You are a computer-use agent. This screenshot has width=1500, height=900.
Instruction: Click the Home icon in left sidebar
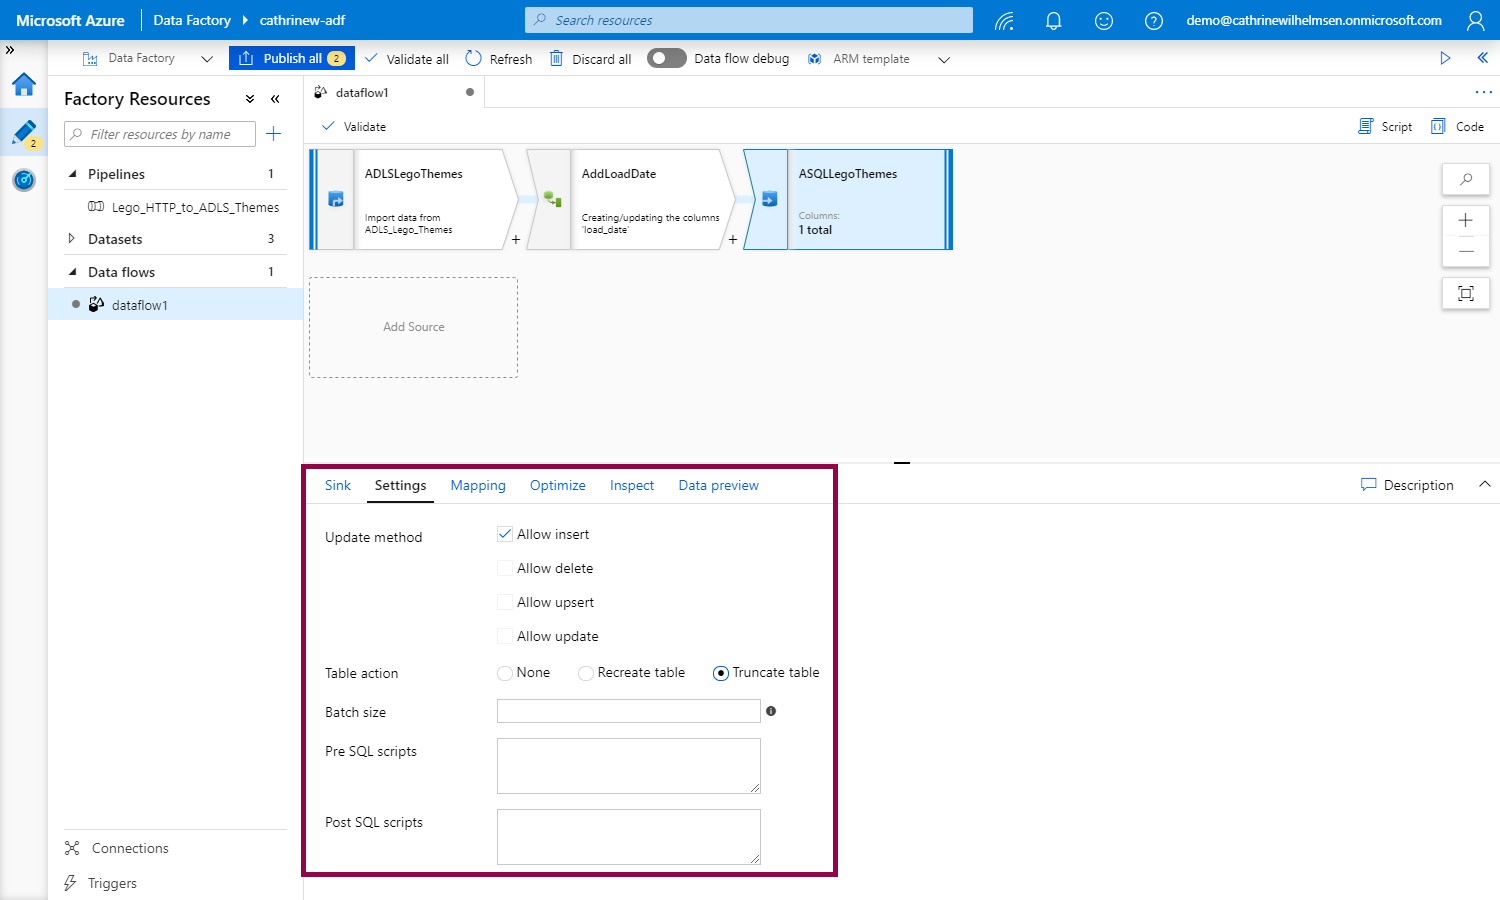click(x=24, y=85)
